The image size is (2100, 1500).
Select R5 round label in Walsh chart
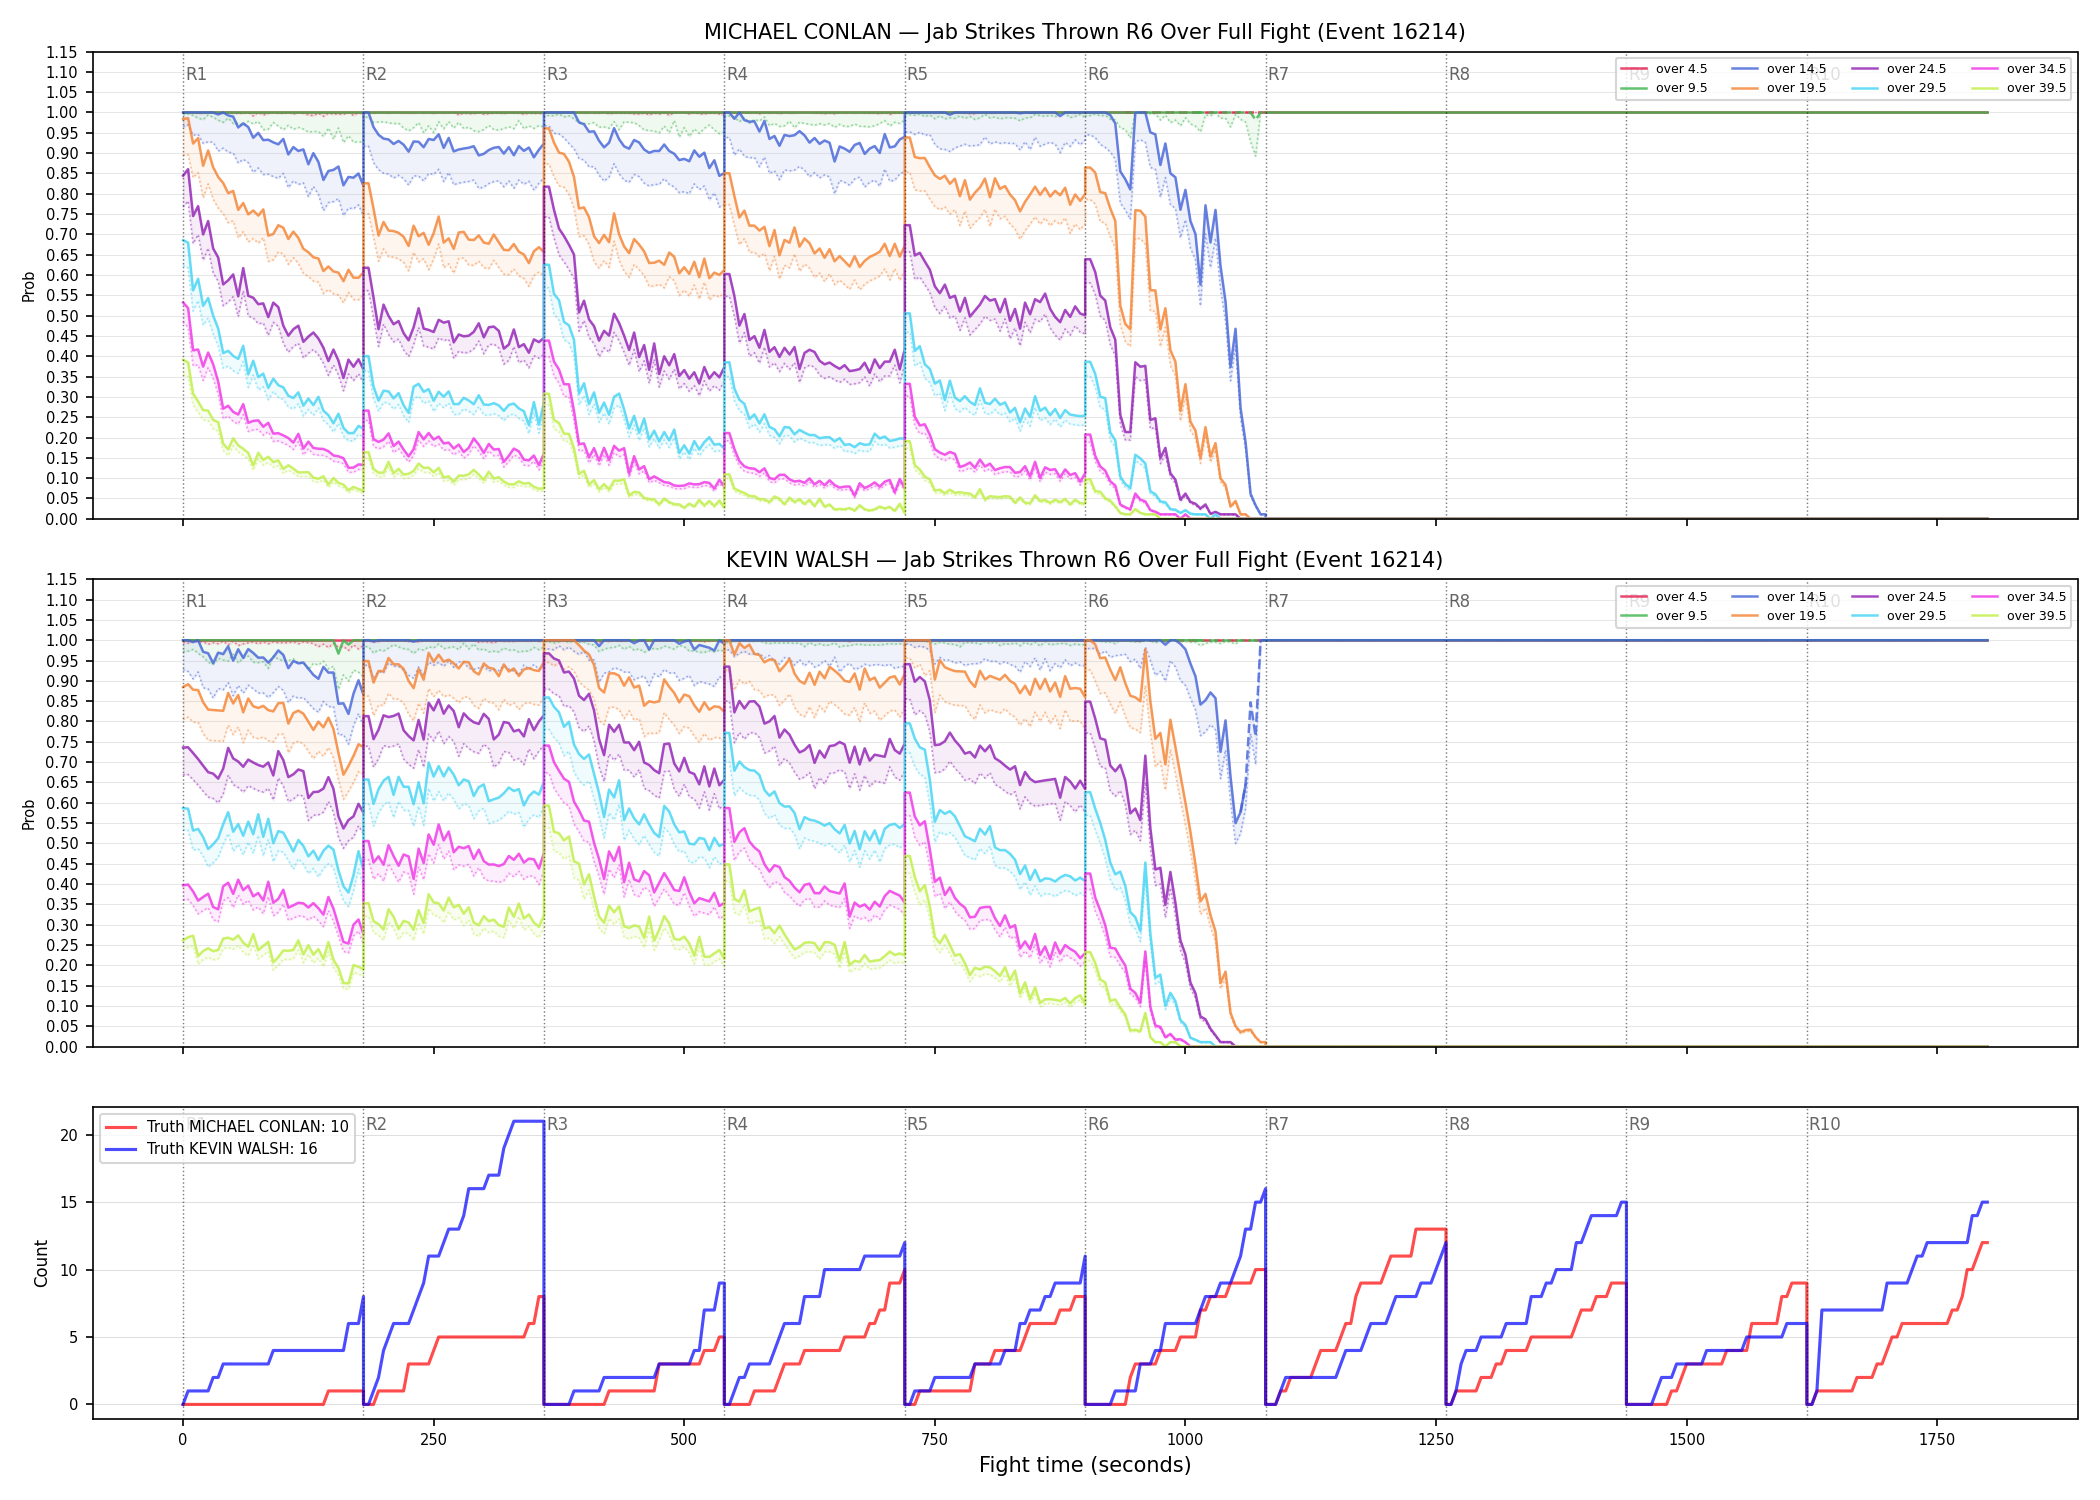pyautogui.click(x=917, y=601)
